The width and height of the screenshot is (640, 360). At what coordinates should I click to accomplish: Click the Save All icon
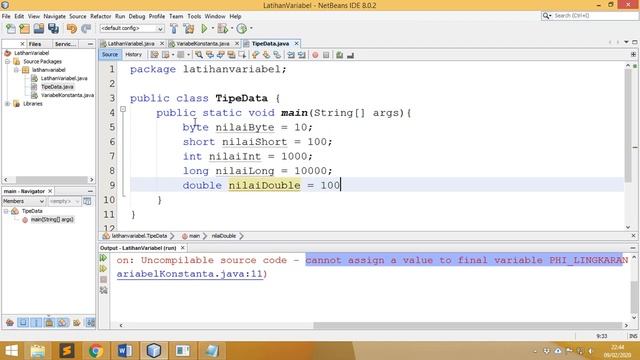tap(53, 29)
